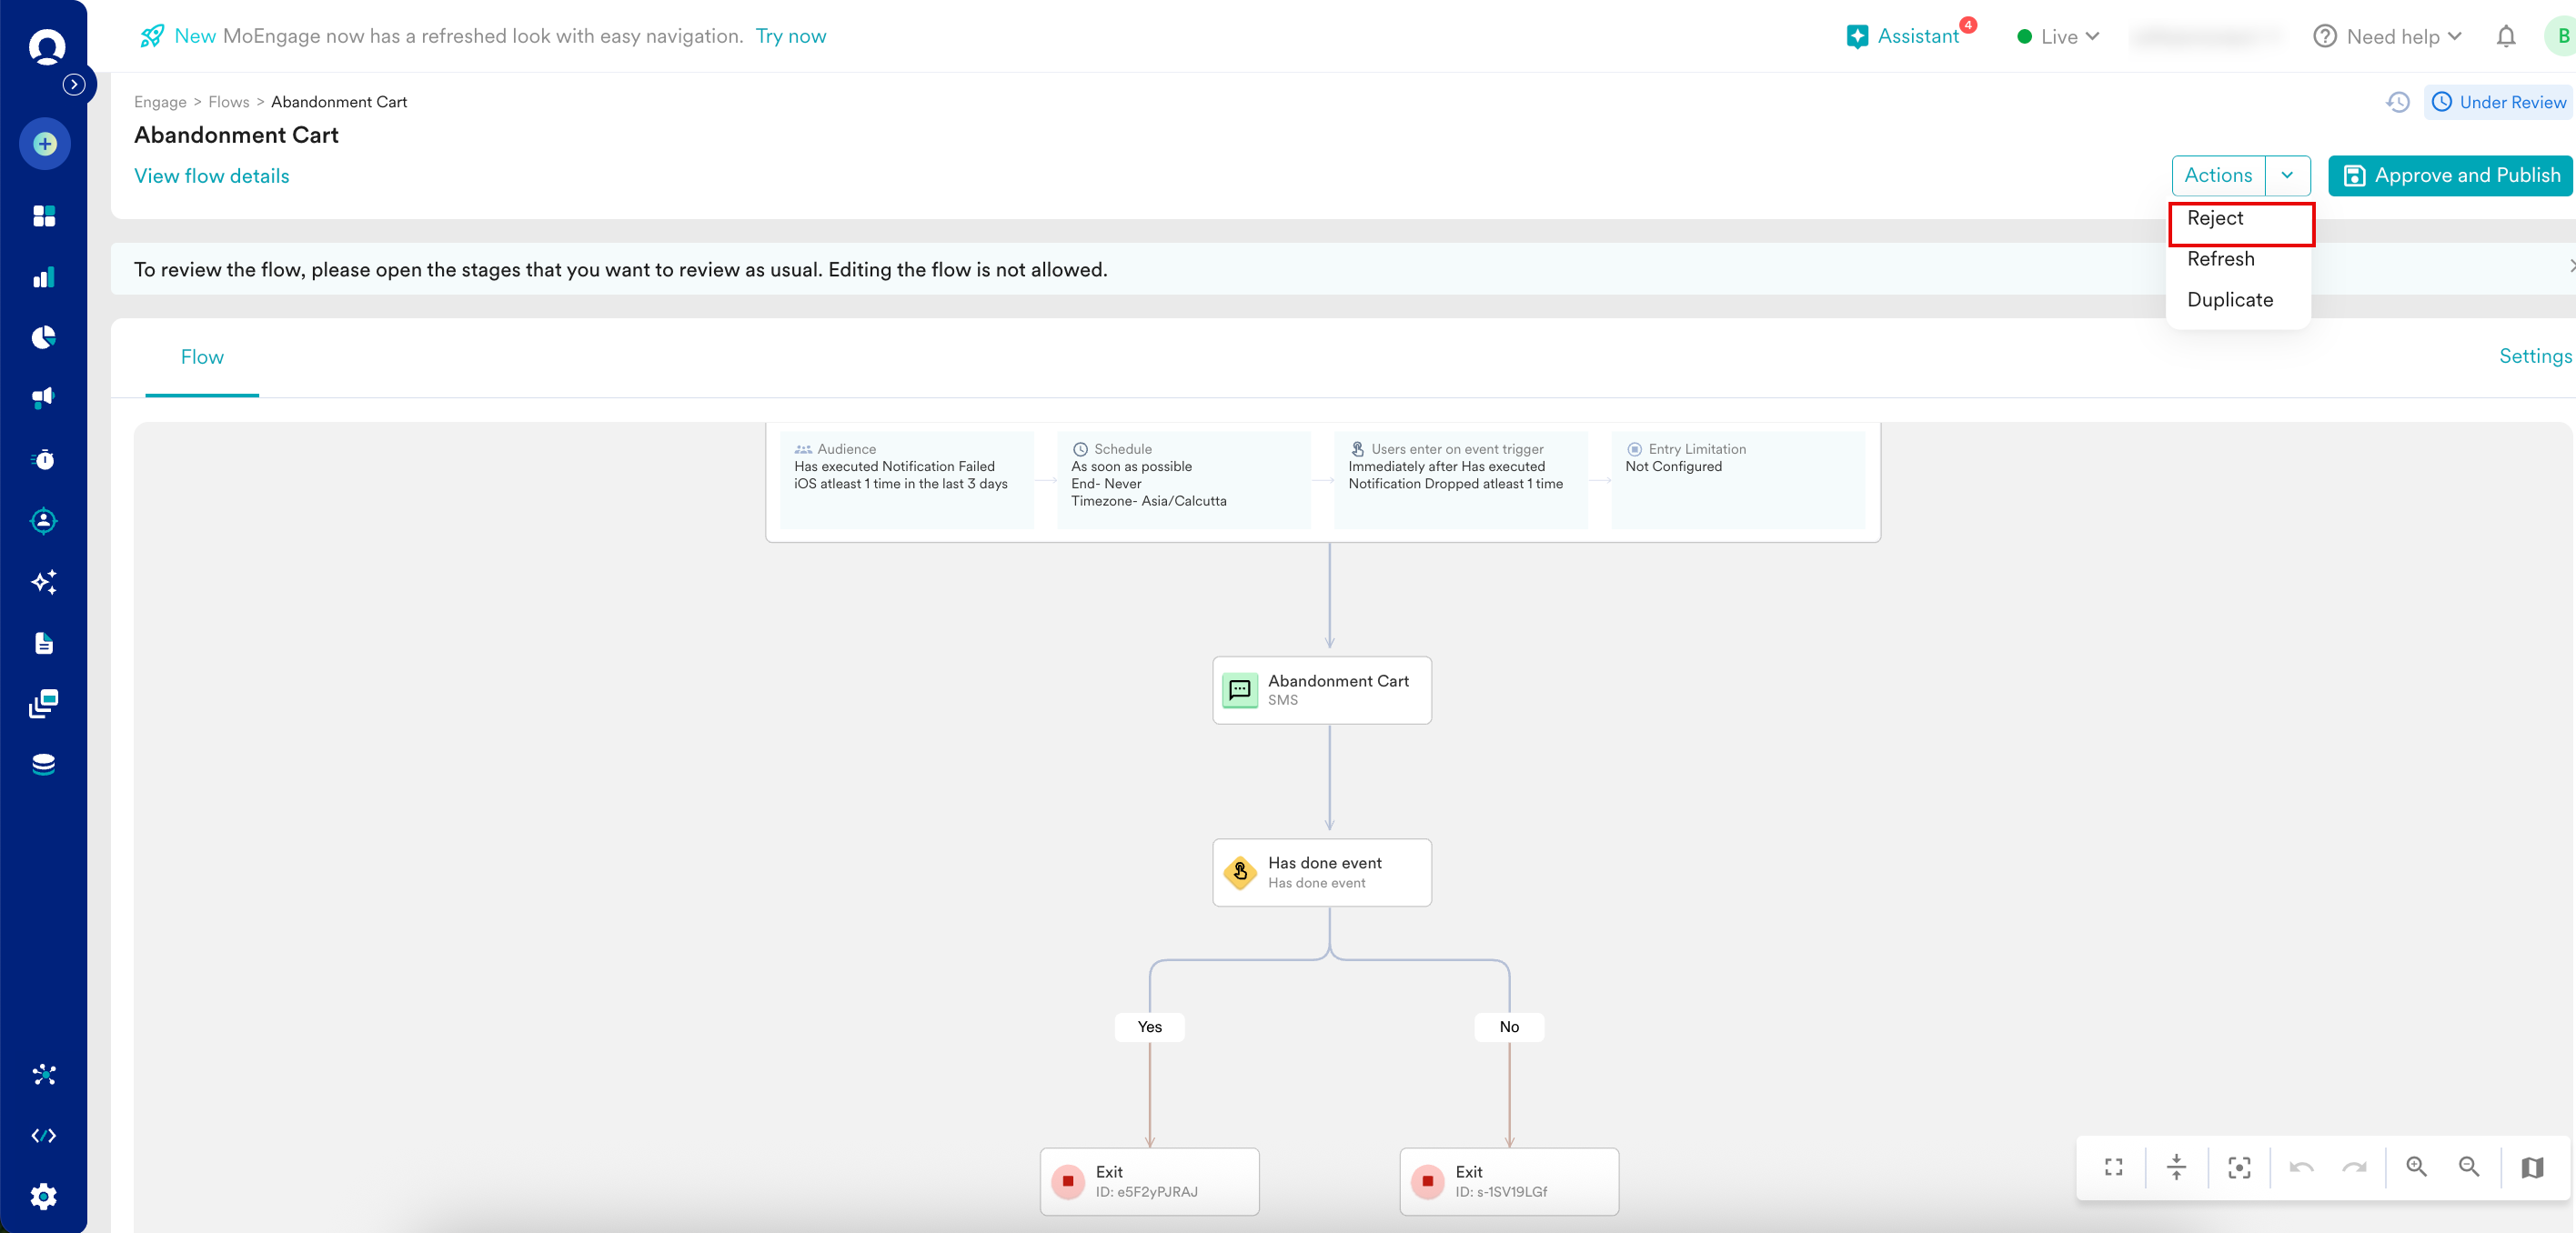This screenshot has width=2576, height=1233.
Task: Open the View flow details link
Action: (211, 176)
